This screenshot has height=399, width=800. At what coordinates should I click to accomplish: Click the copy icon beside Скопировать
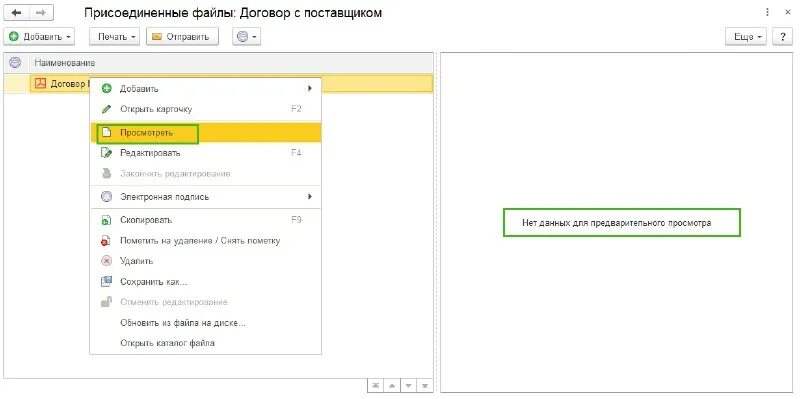[106, 220]
